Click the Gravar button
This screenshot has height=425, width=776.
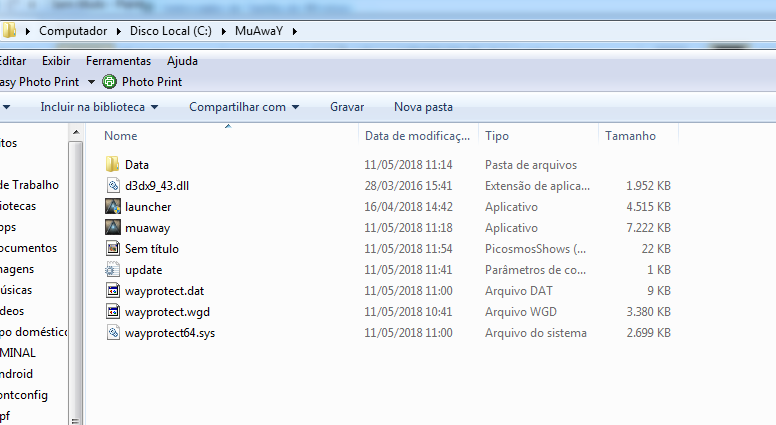(x=347, y=107)
